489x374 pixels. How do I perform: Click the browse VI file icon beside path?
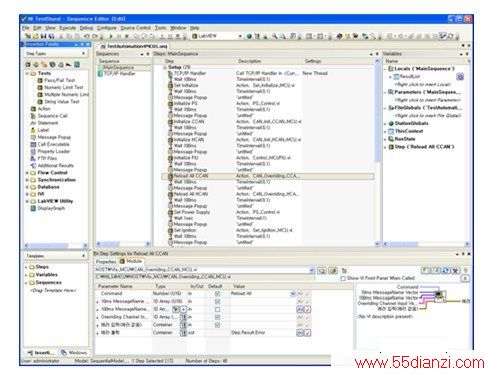coord(321,270)
